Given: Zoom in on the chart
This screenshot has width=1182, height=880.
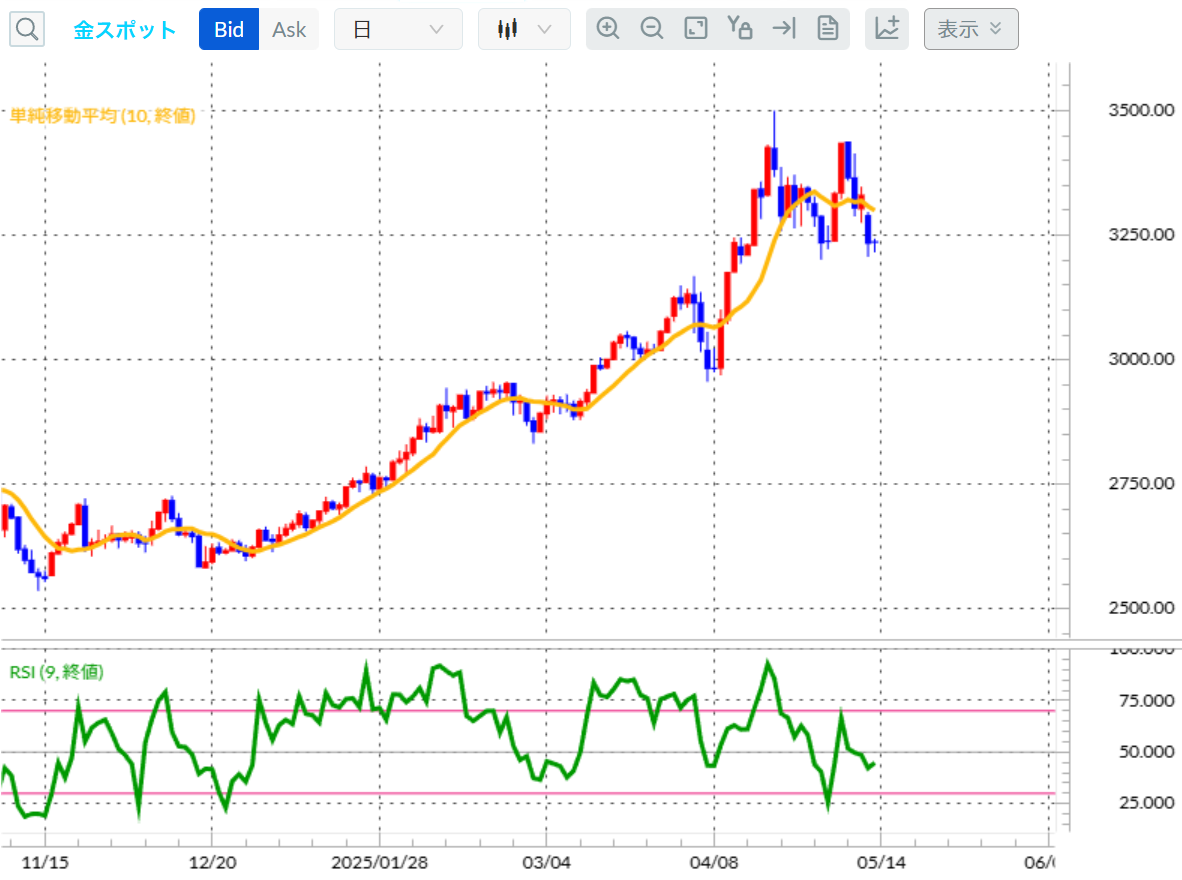Looking at the screenshot, I should tap(608, 29).
